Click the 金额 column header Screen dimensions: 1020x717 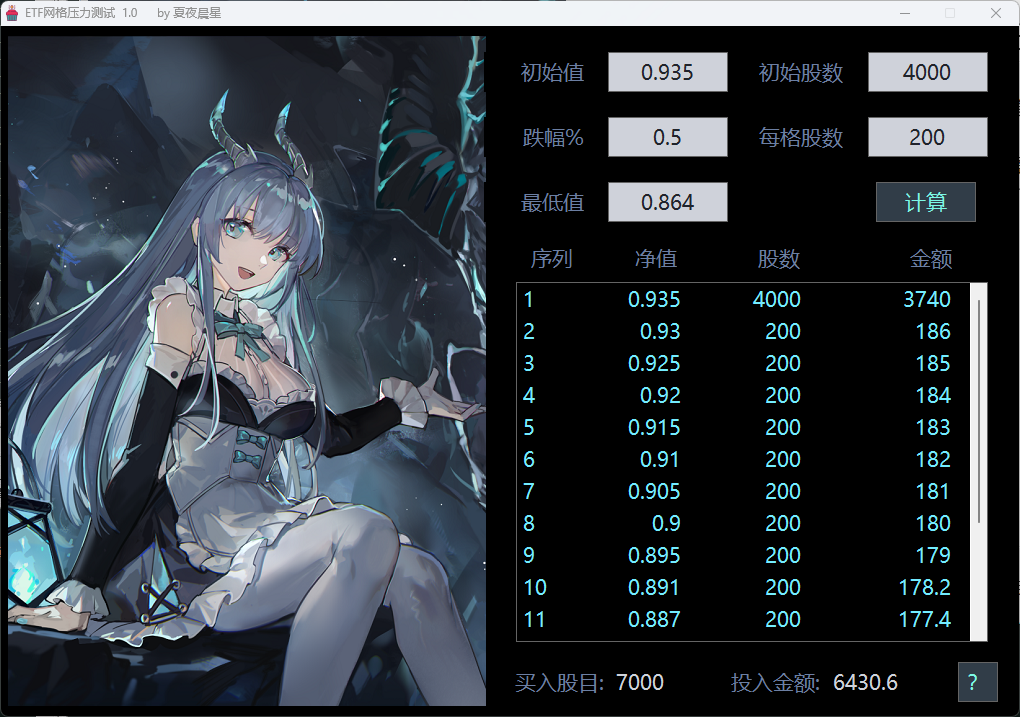pos(931,259)
